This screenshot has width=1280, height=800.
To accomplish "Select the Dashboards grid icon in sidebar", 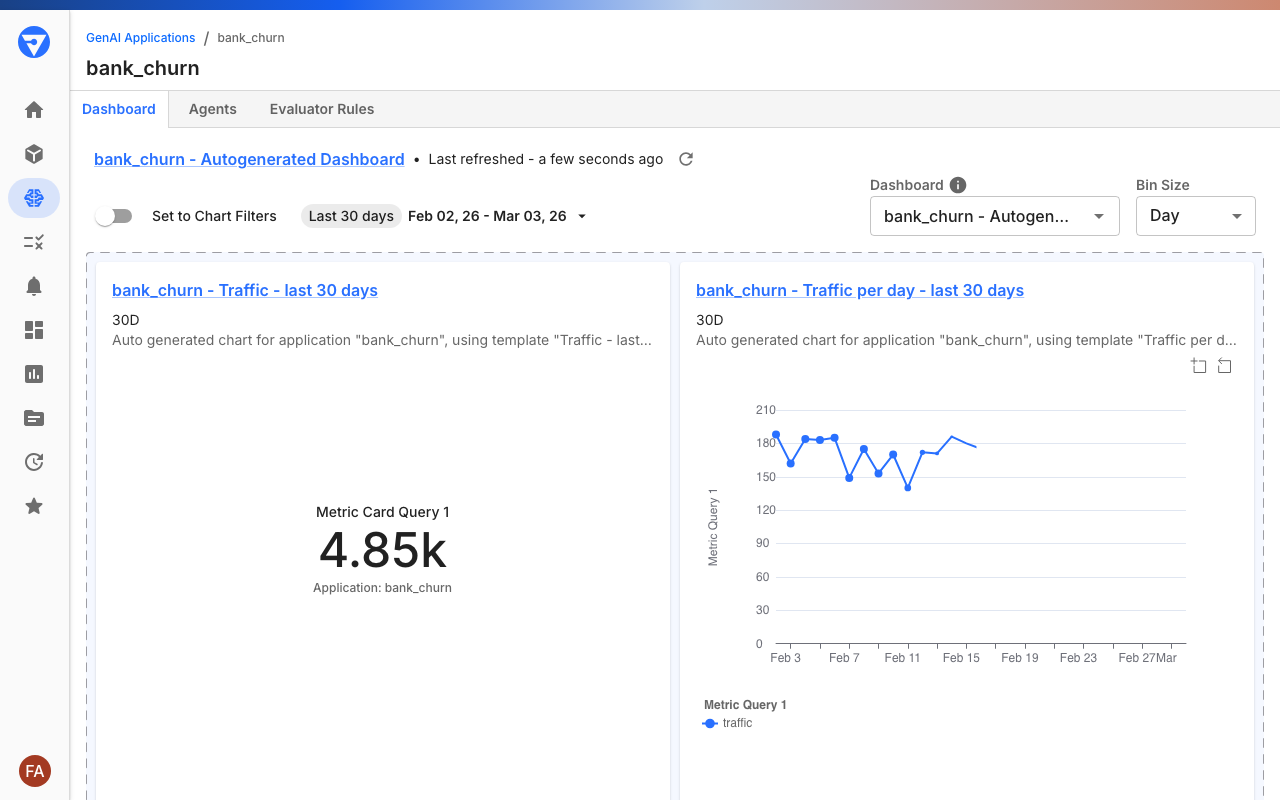I will [x=33, y=330].
